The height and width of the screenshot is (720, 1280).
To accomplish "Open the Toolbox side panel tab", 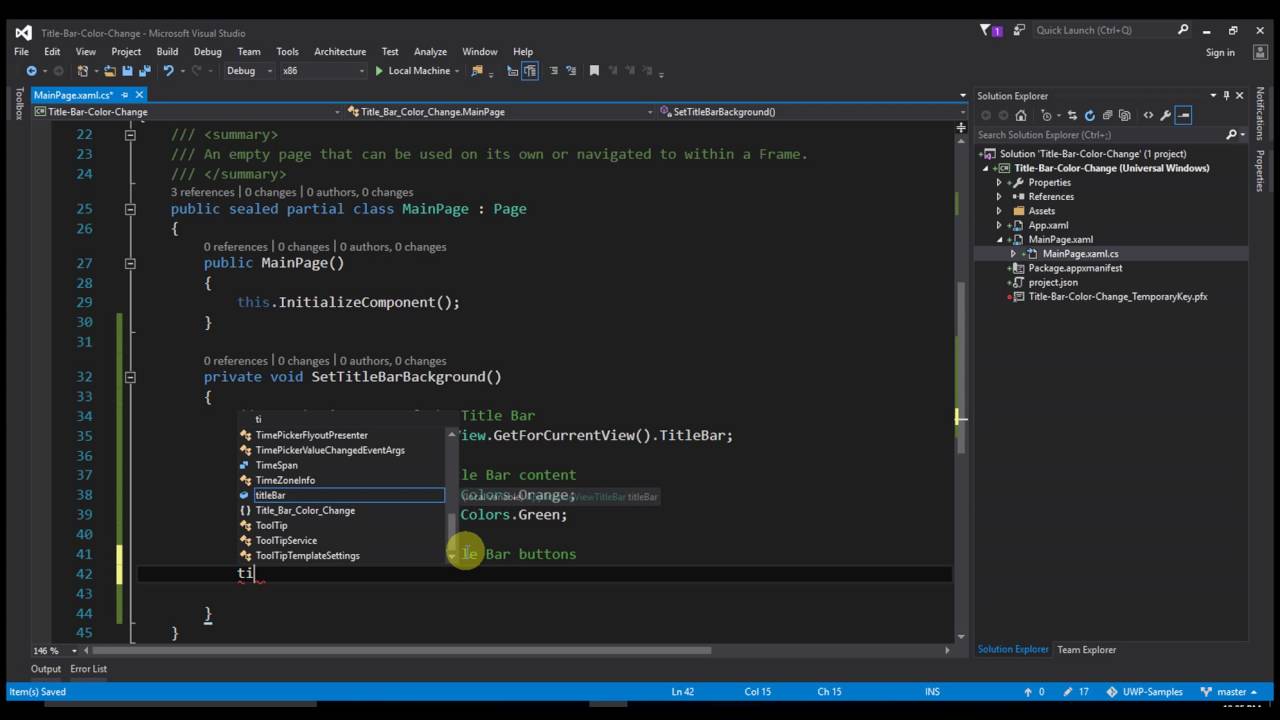I will click(18, 104).
